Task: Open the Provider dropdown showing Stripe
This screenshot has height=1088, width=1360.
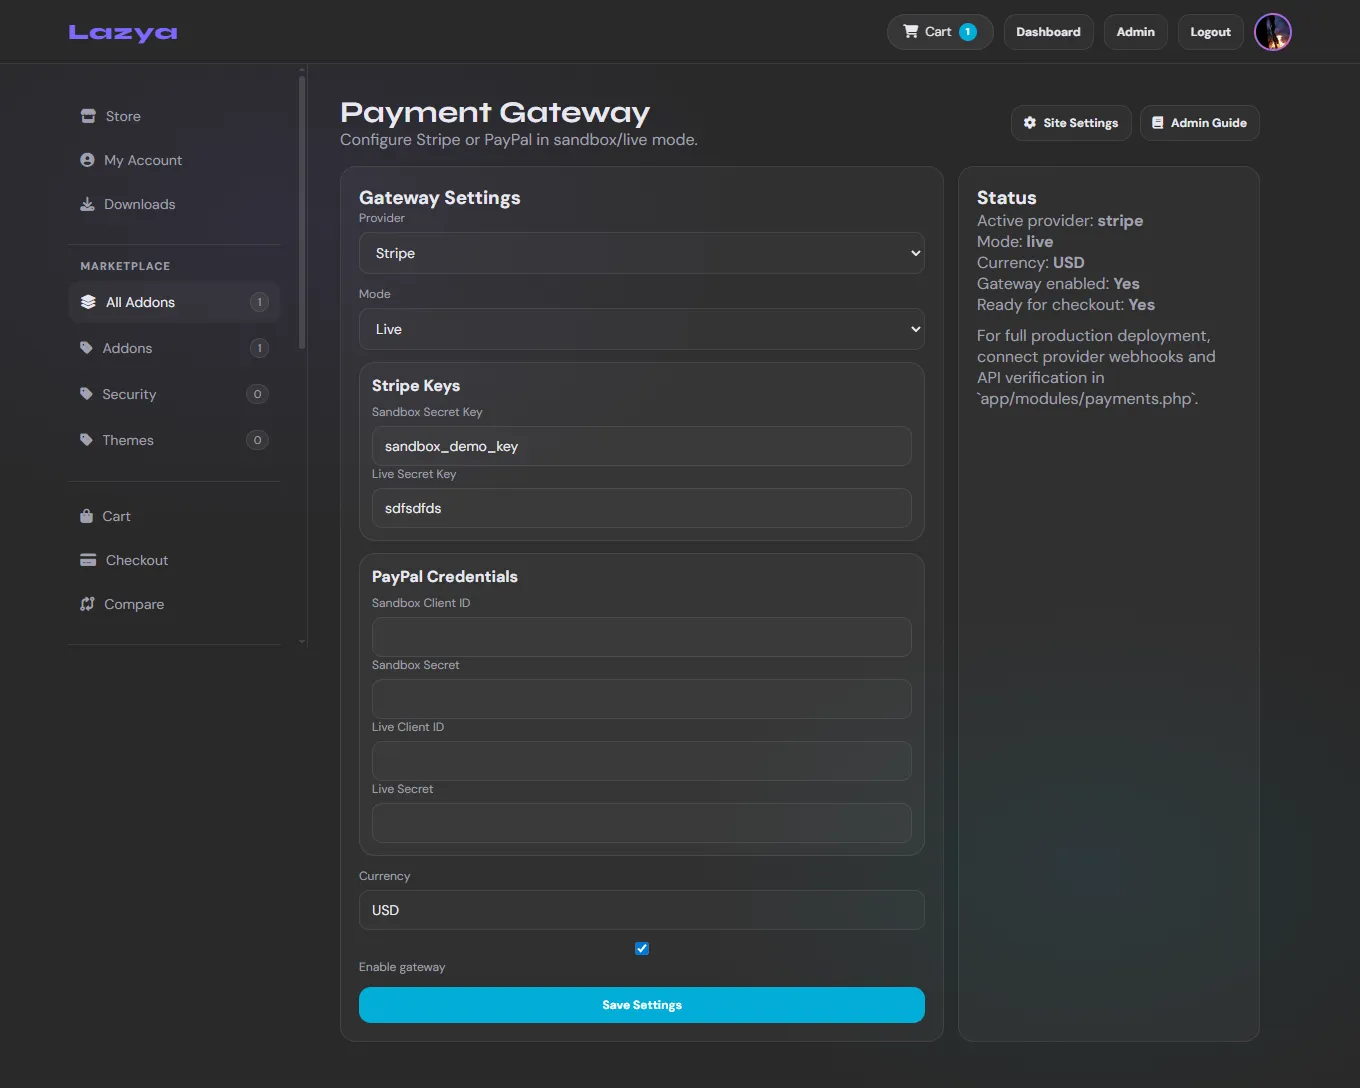Action: (642, 253)
